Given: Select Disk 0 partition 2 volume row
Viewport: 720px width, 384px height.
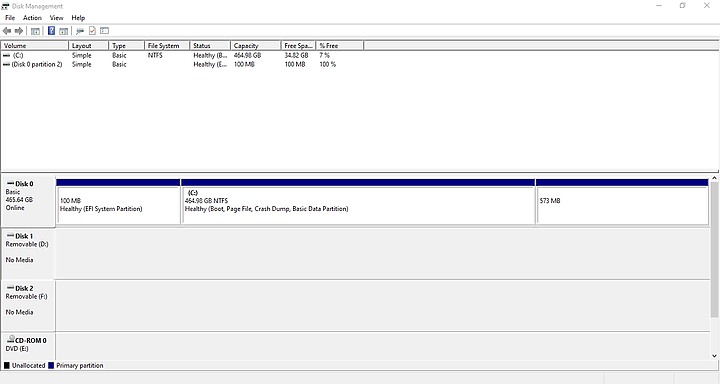Looking at the screenshot, I should coord(37,64).
